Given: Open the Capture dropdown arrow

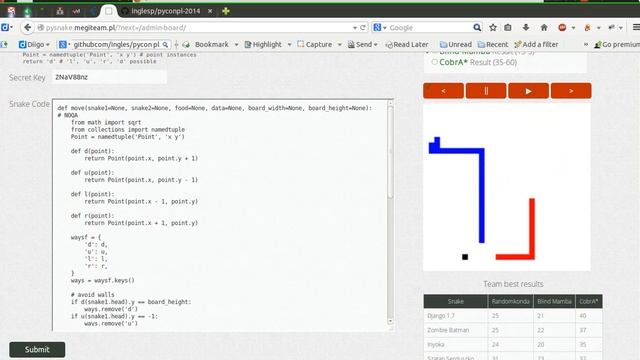Looking at the screenshot, I should (339, 44).
